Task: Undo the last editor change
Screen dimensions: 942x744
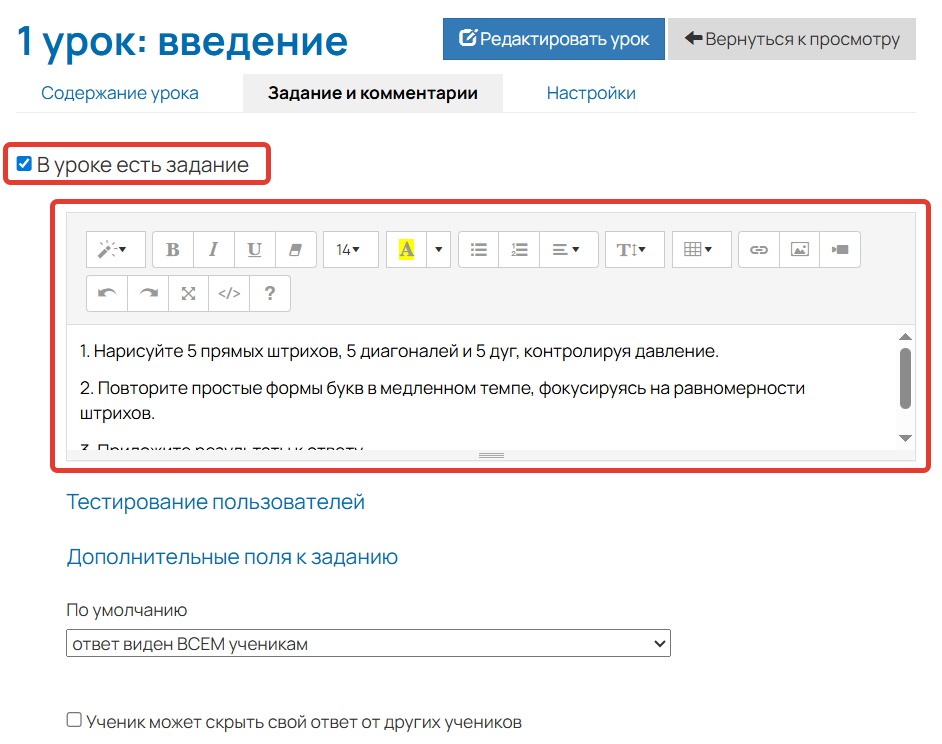Action: [106, 293]
